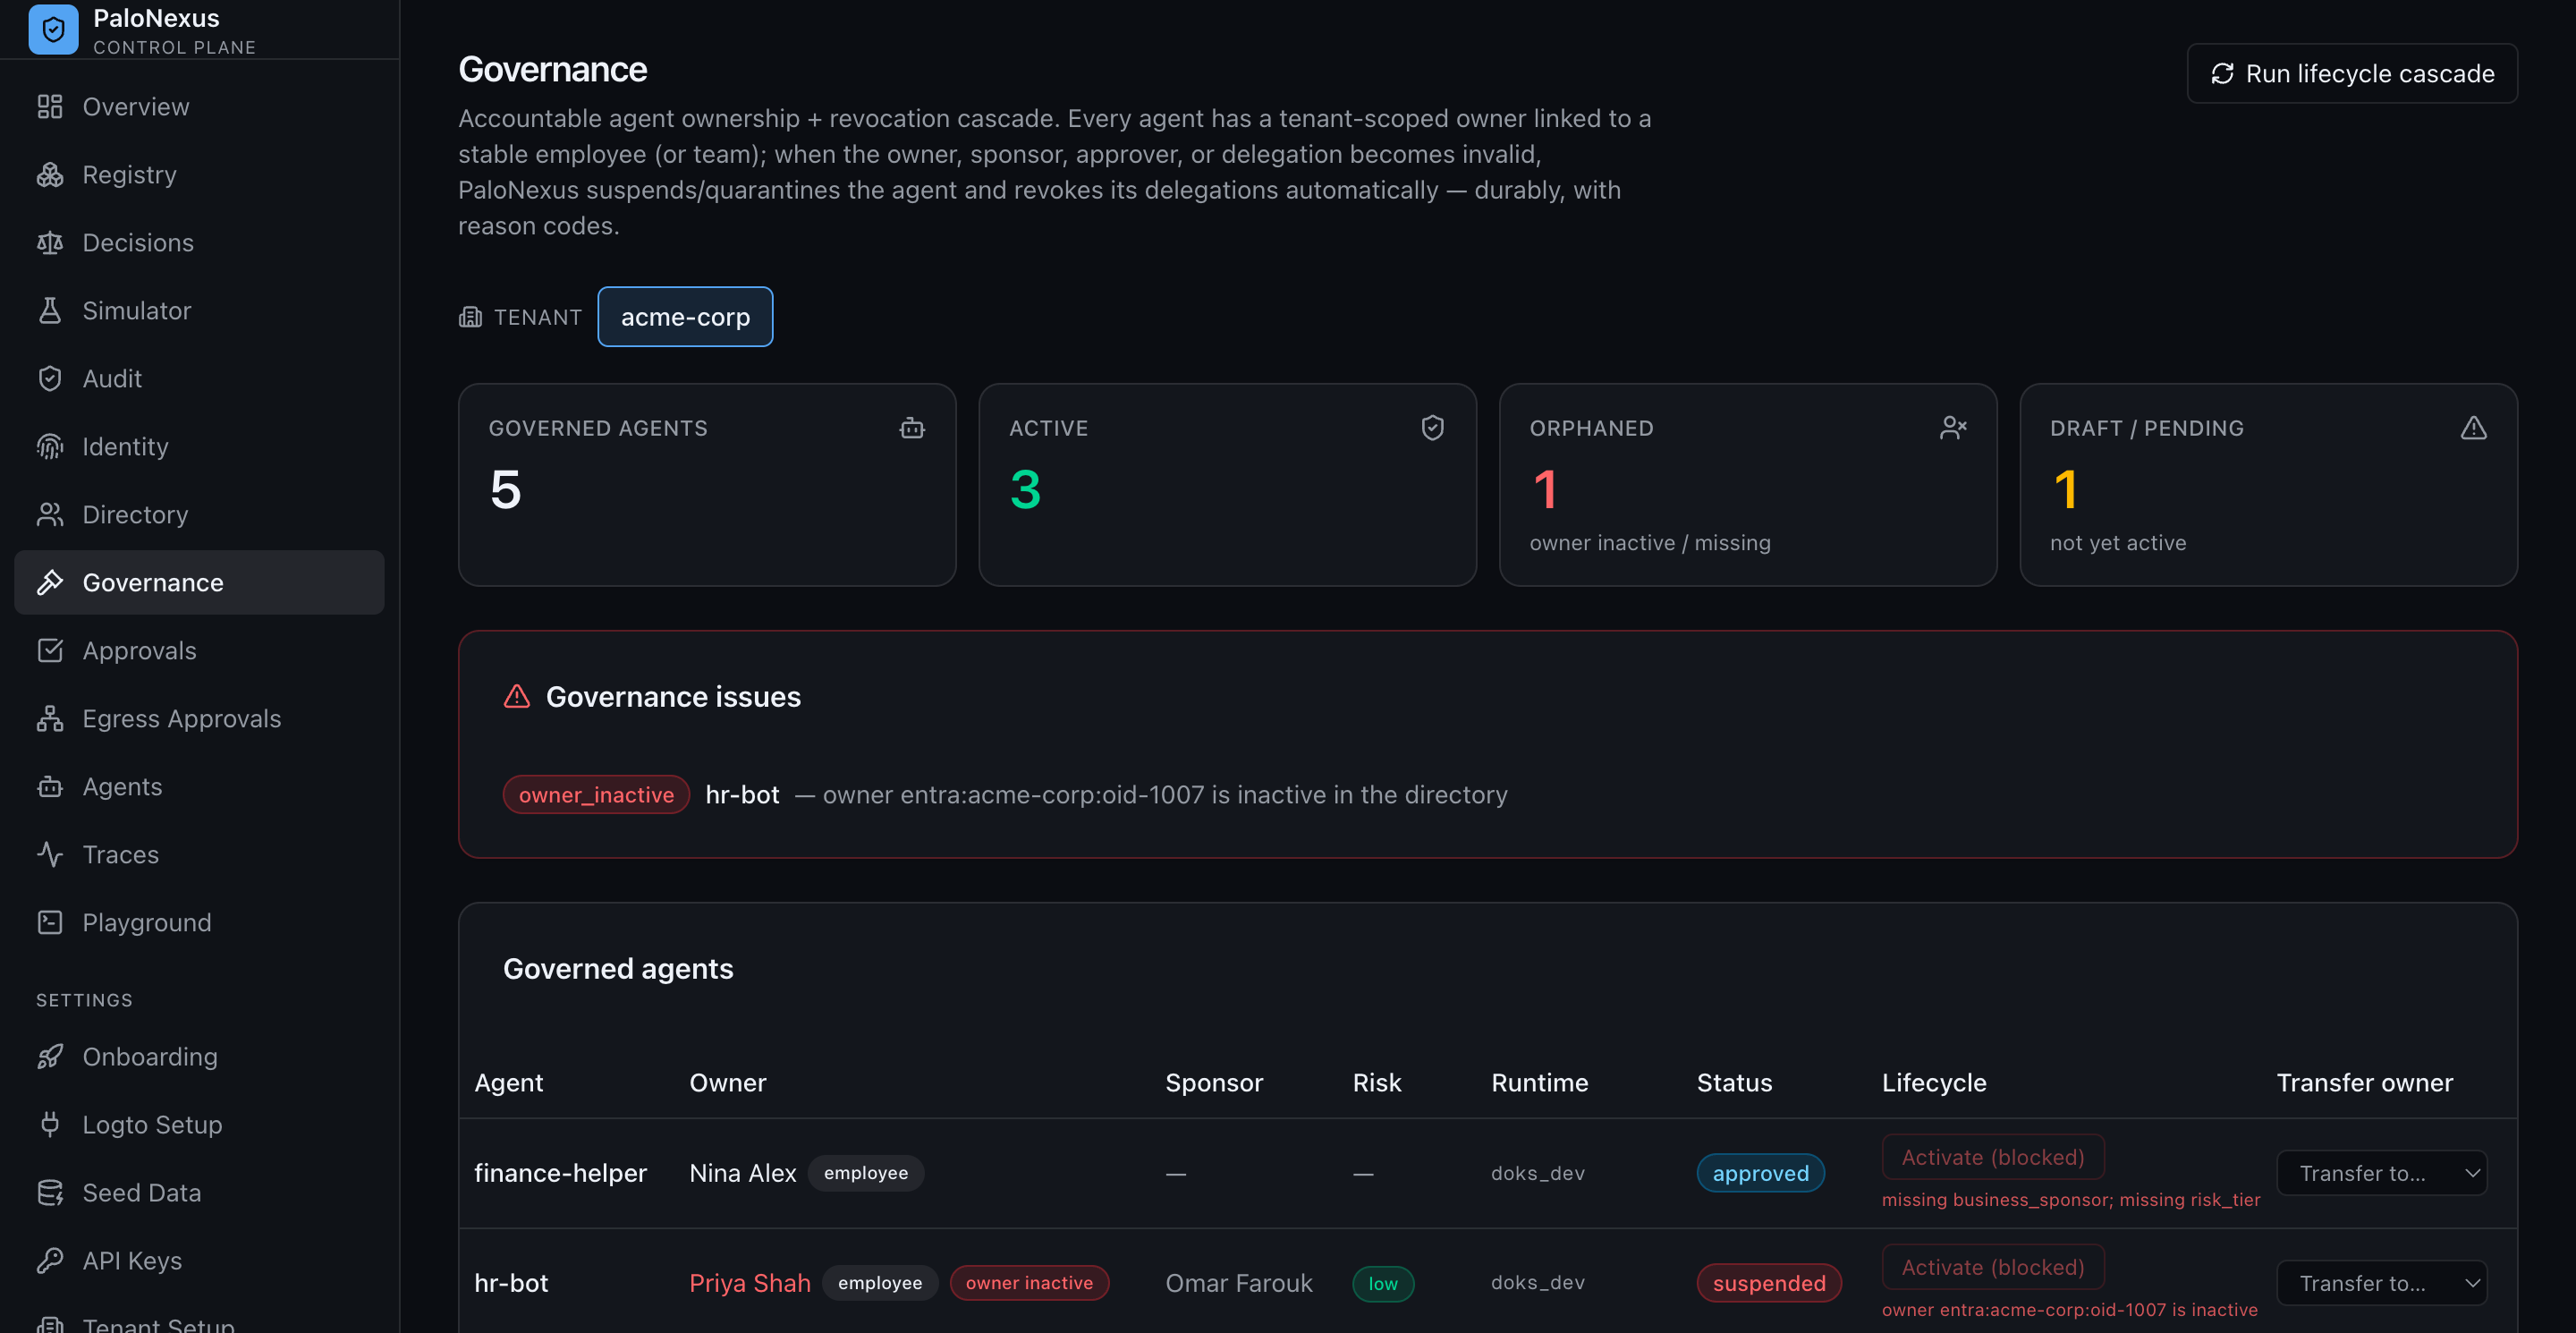Click the employee tag beside Nina Alex
The width and height of the screenshot is (2576, 1333).
[865, 1173]
